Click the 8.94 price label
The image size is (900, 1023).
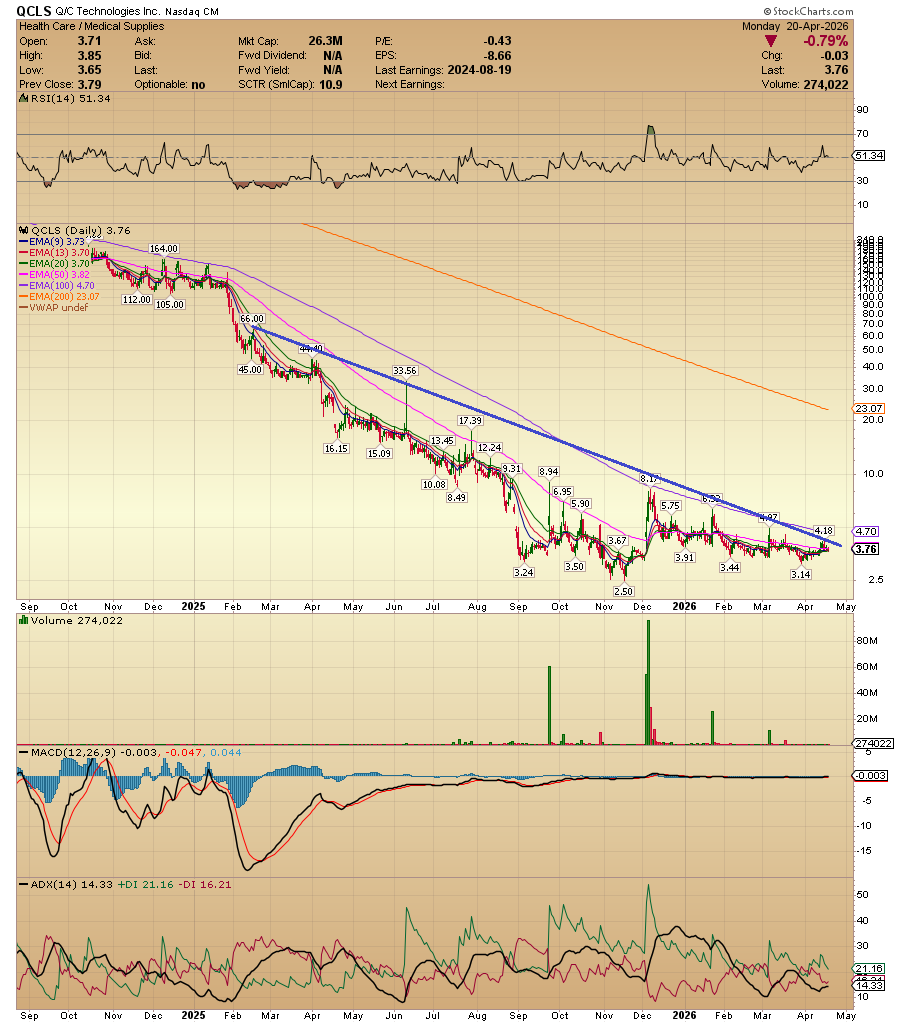pos(548,472)
